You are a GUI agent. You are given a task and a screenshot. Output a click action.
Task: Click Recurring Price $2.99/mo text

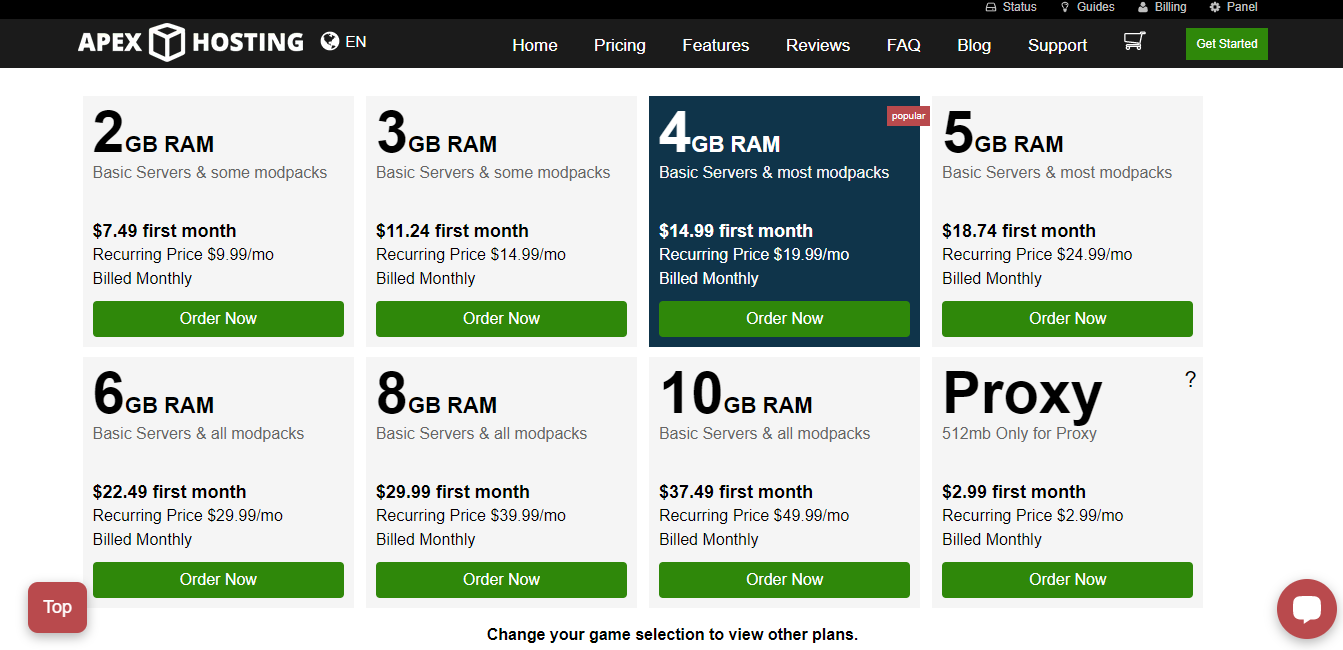coord(1033,516)
